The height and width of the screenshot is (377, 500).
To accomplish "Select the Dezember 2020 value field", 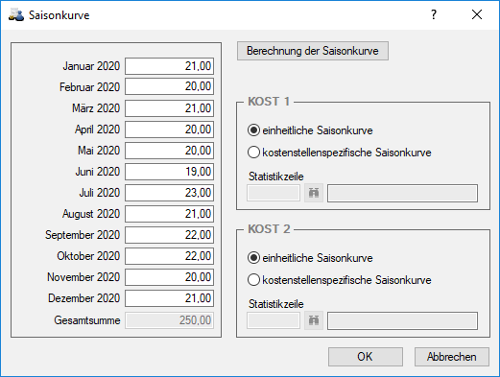I will tap(169, 298).
